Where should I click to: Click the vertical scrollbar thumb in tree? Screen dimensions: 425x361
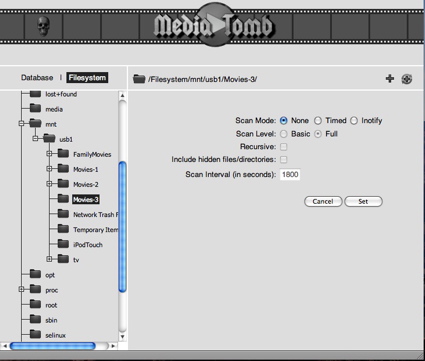tap(123, 227)
